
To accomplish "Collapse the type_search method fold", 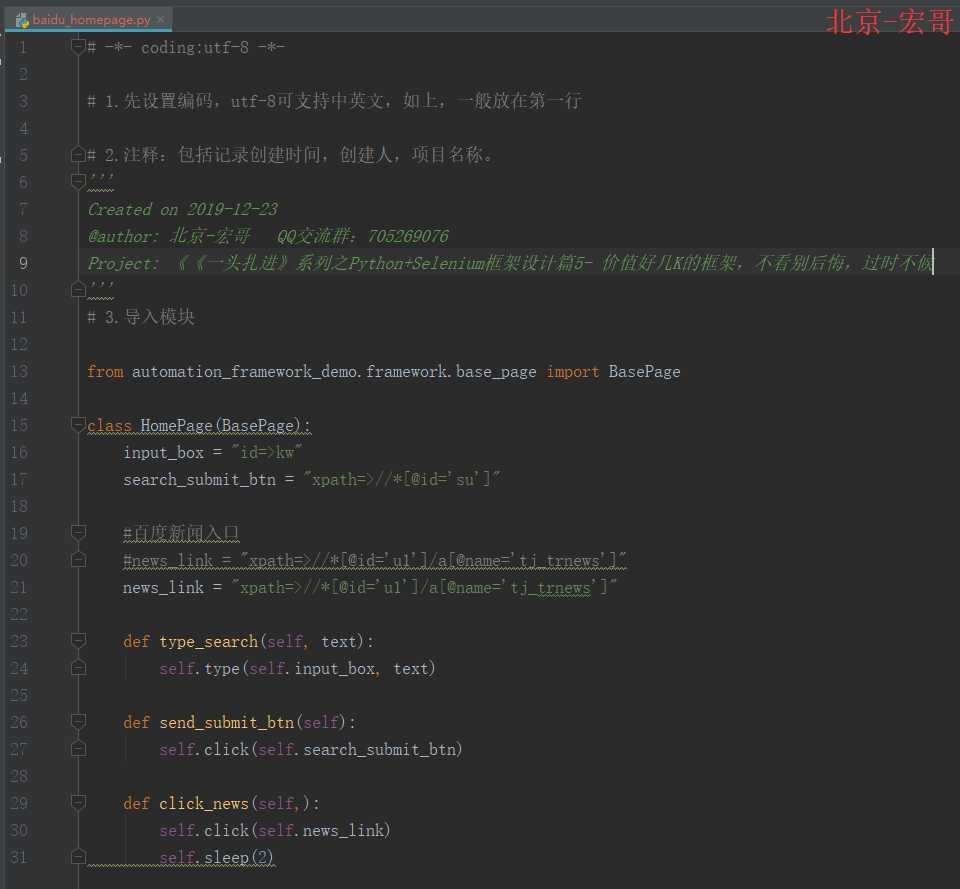I will click(x=78, y=640).
